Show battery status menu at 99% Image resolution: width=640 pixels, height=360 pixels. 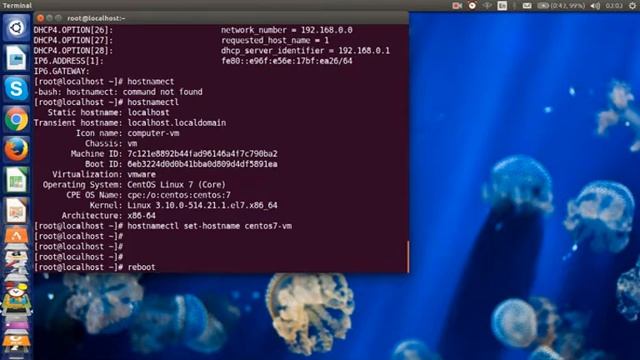(561, 5)
